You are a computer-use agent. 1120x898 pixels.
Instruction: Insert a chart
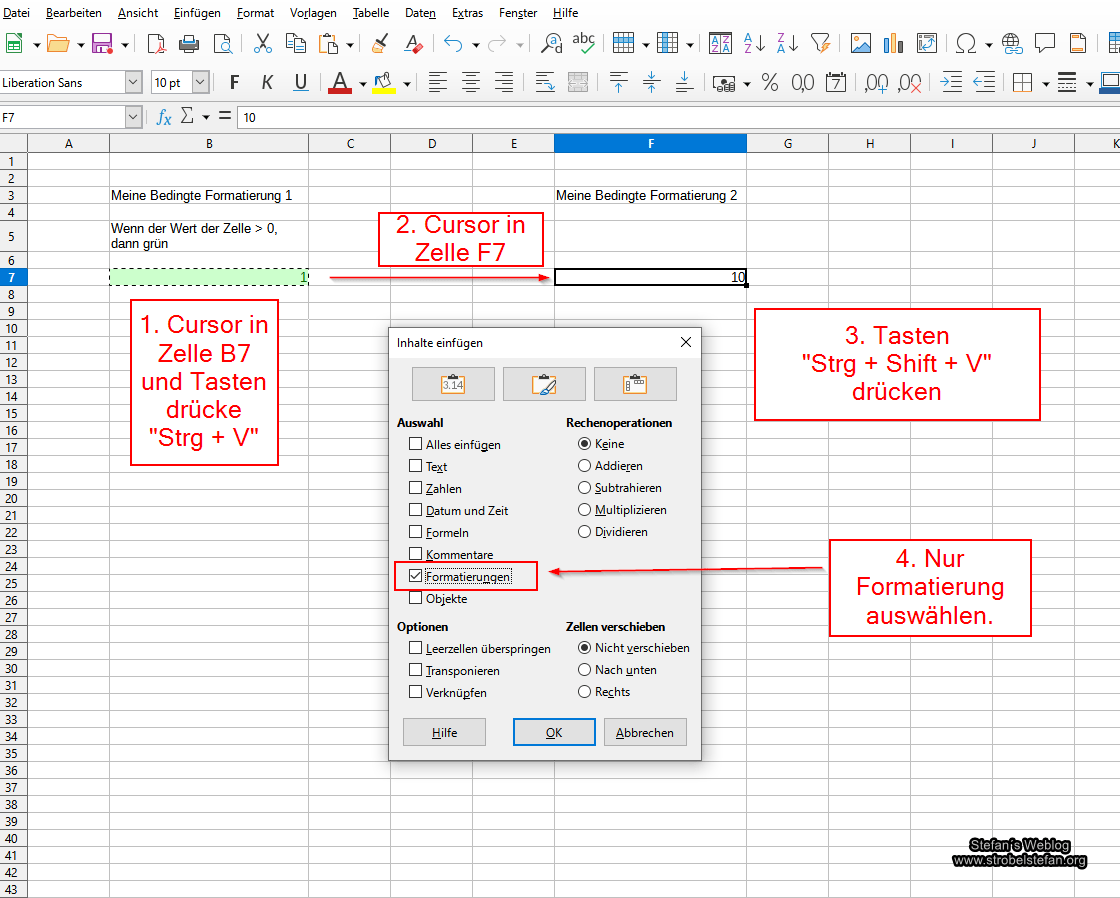891,43
